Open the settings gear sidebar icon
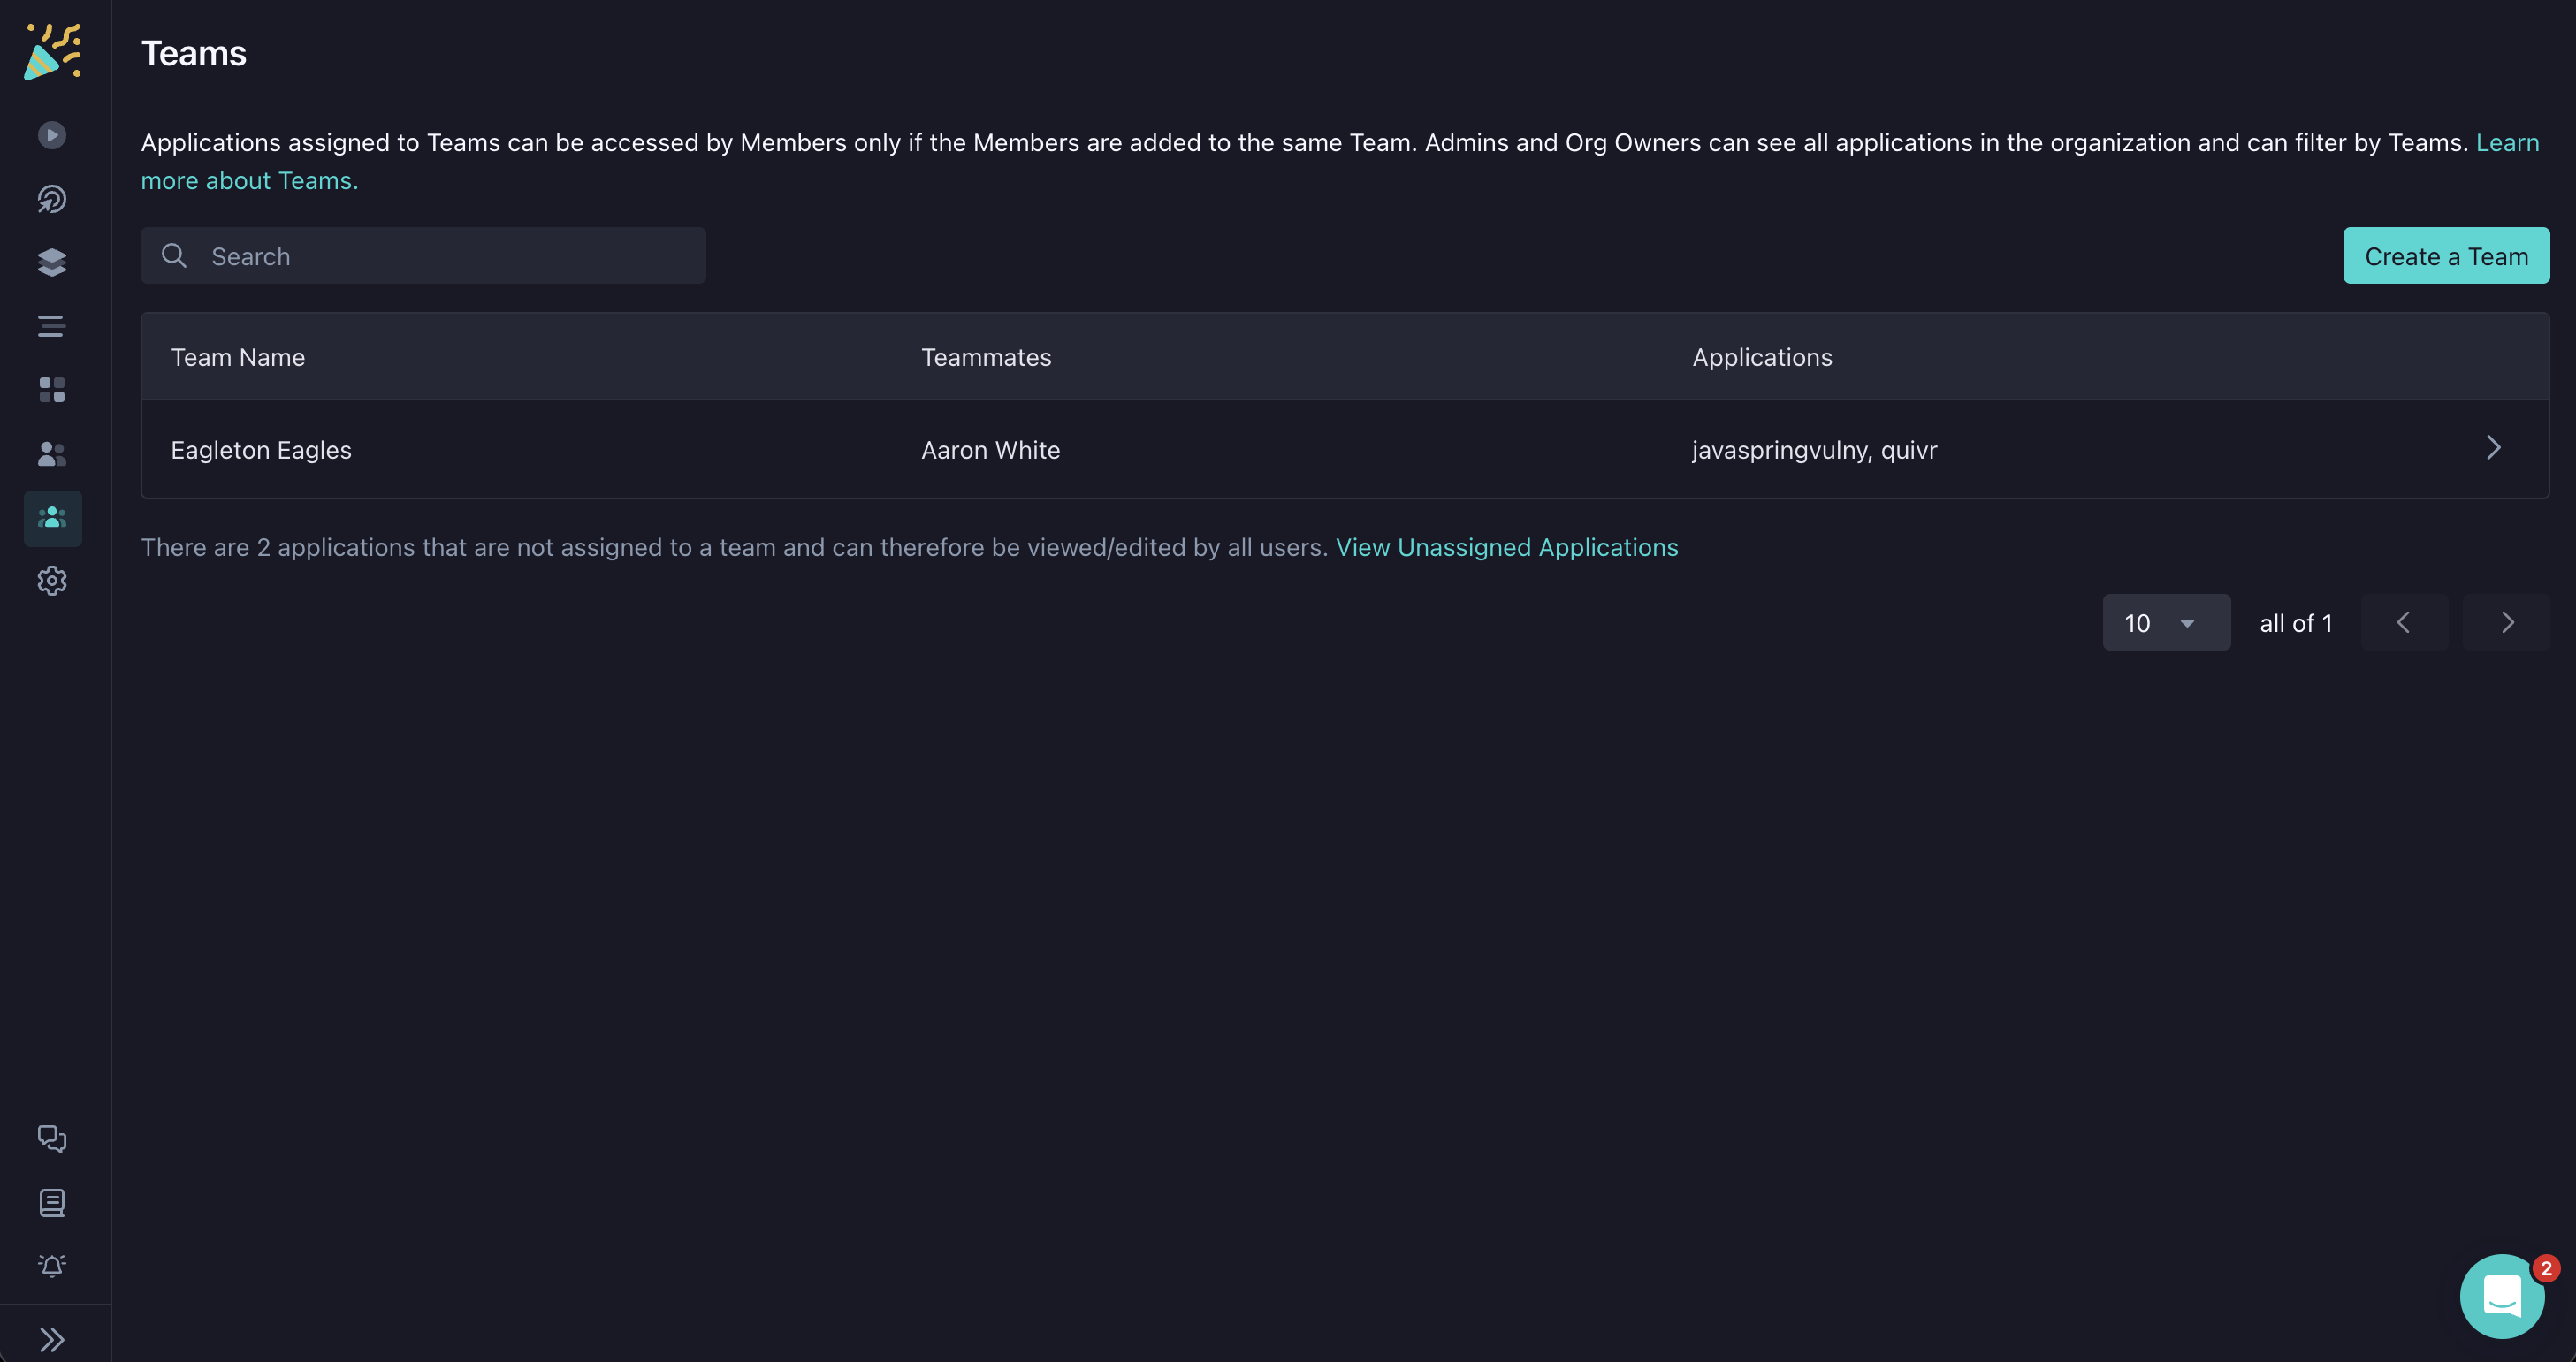Screen dimensions: 2576x1362 pos(52,581)
